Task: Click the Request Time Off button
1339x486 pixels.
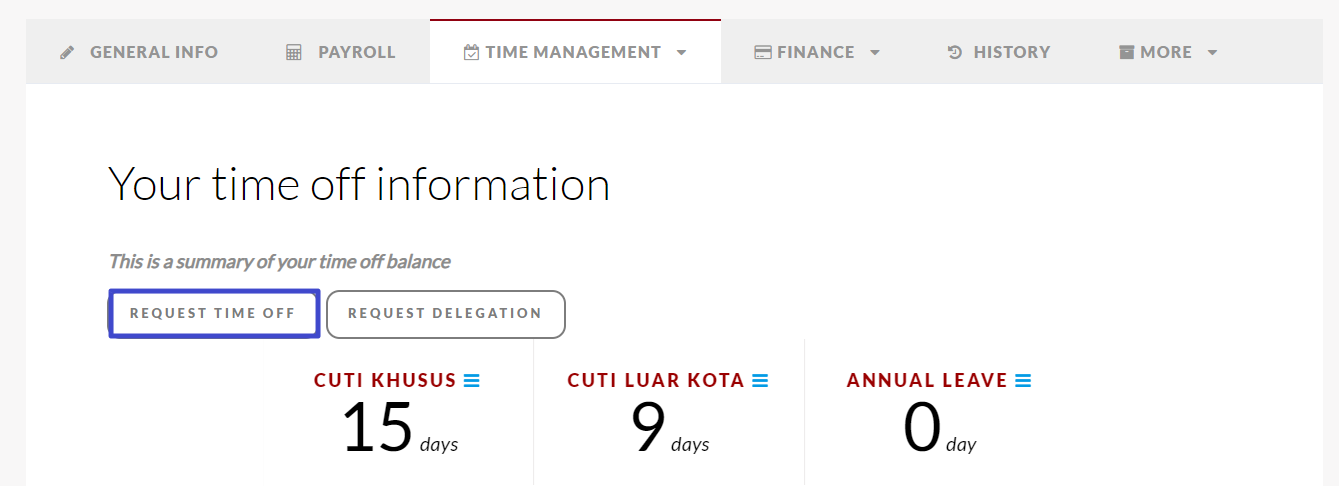Action: tap(213, 313)
